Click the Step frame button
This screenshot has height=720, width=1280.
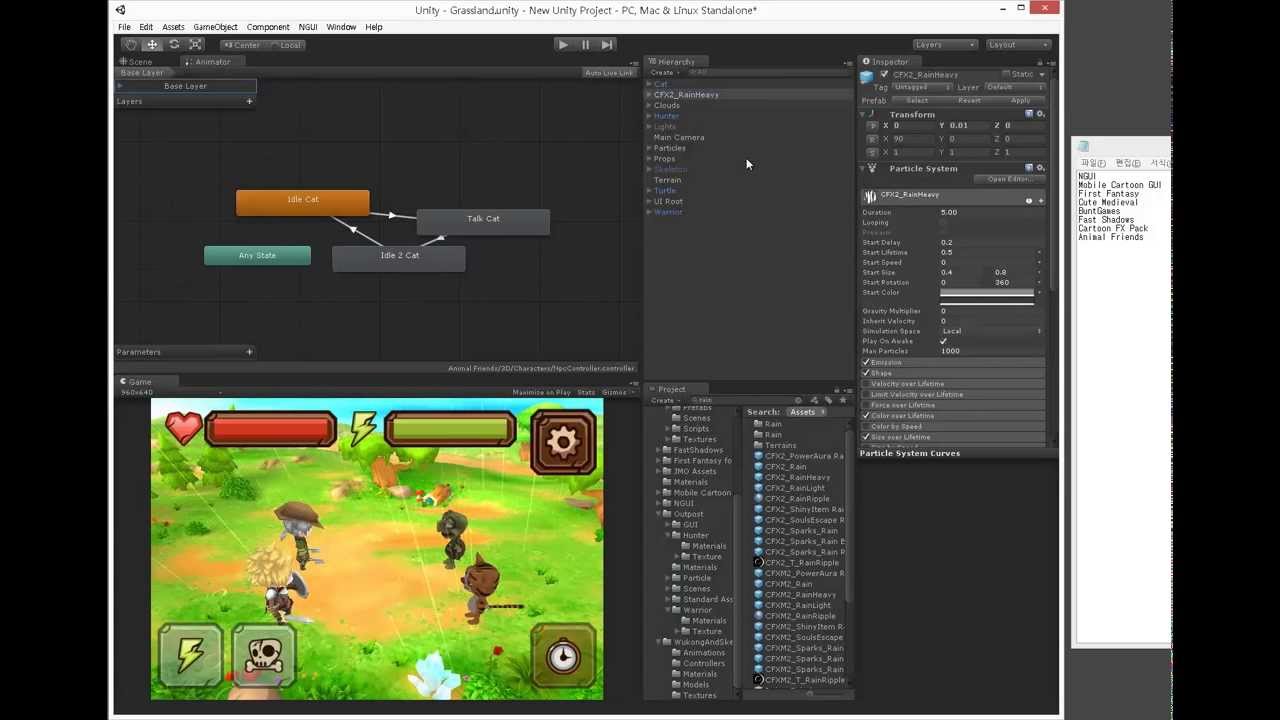607,44
